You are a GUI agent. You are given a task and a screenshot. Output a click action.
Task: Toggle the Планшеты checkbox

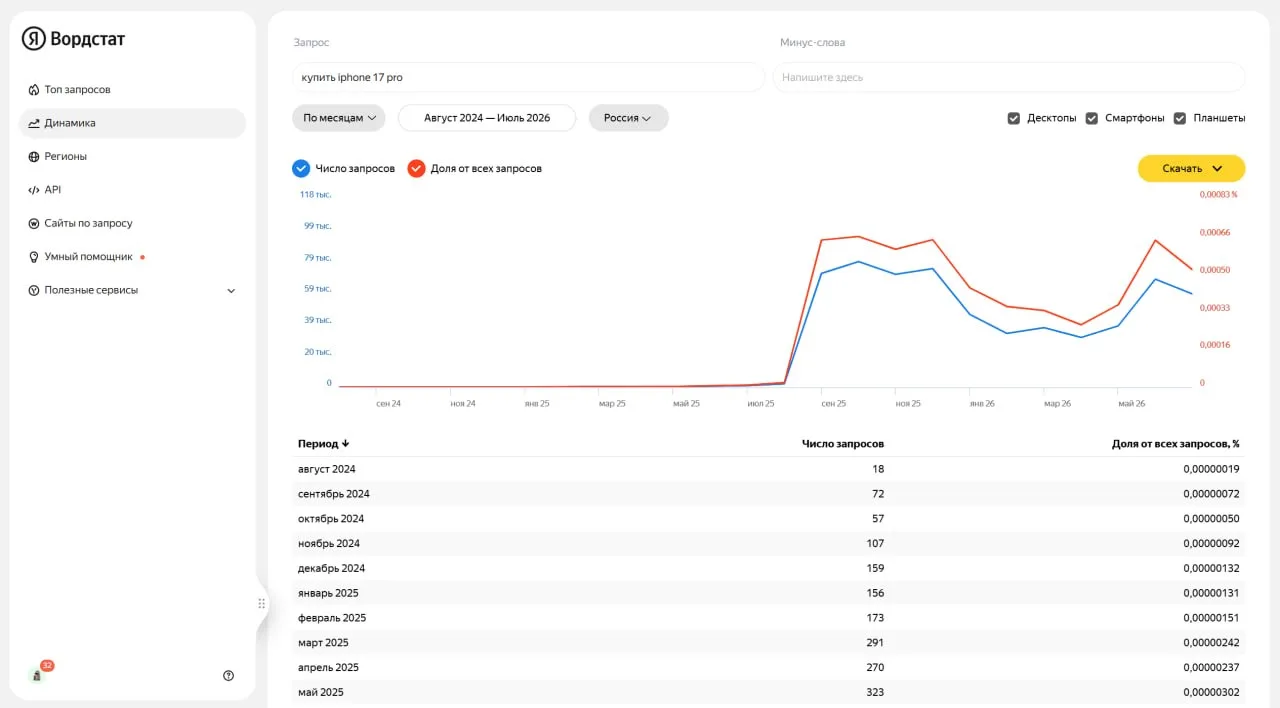tap(1180, 118)
